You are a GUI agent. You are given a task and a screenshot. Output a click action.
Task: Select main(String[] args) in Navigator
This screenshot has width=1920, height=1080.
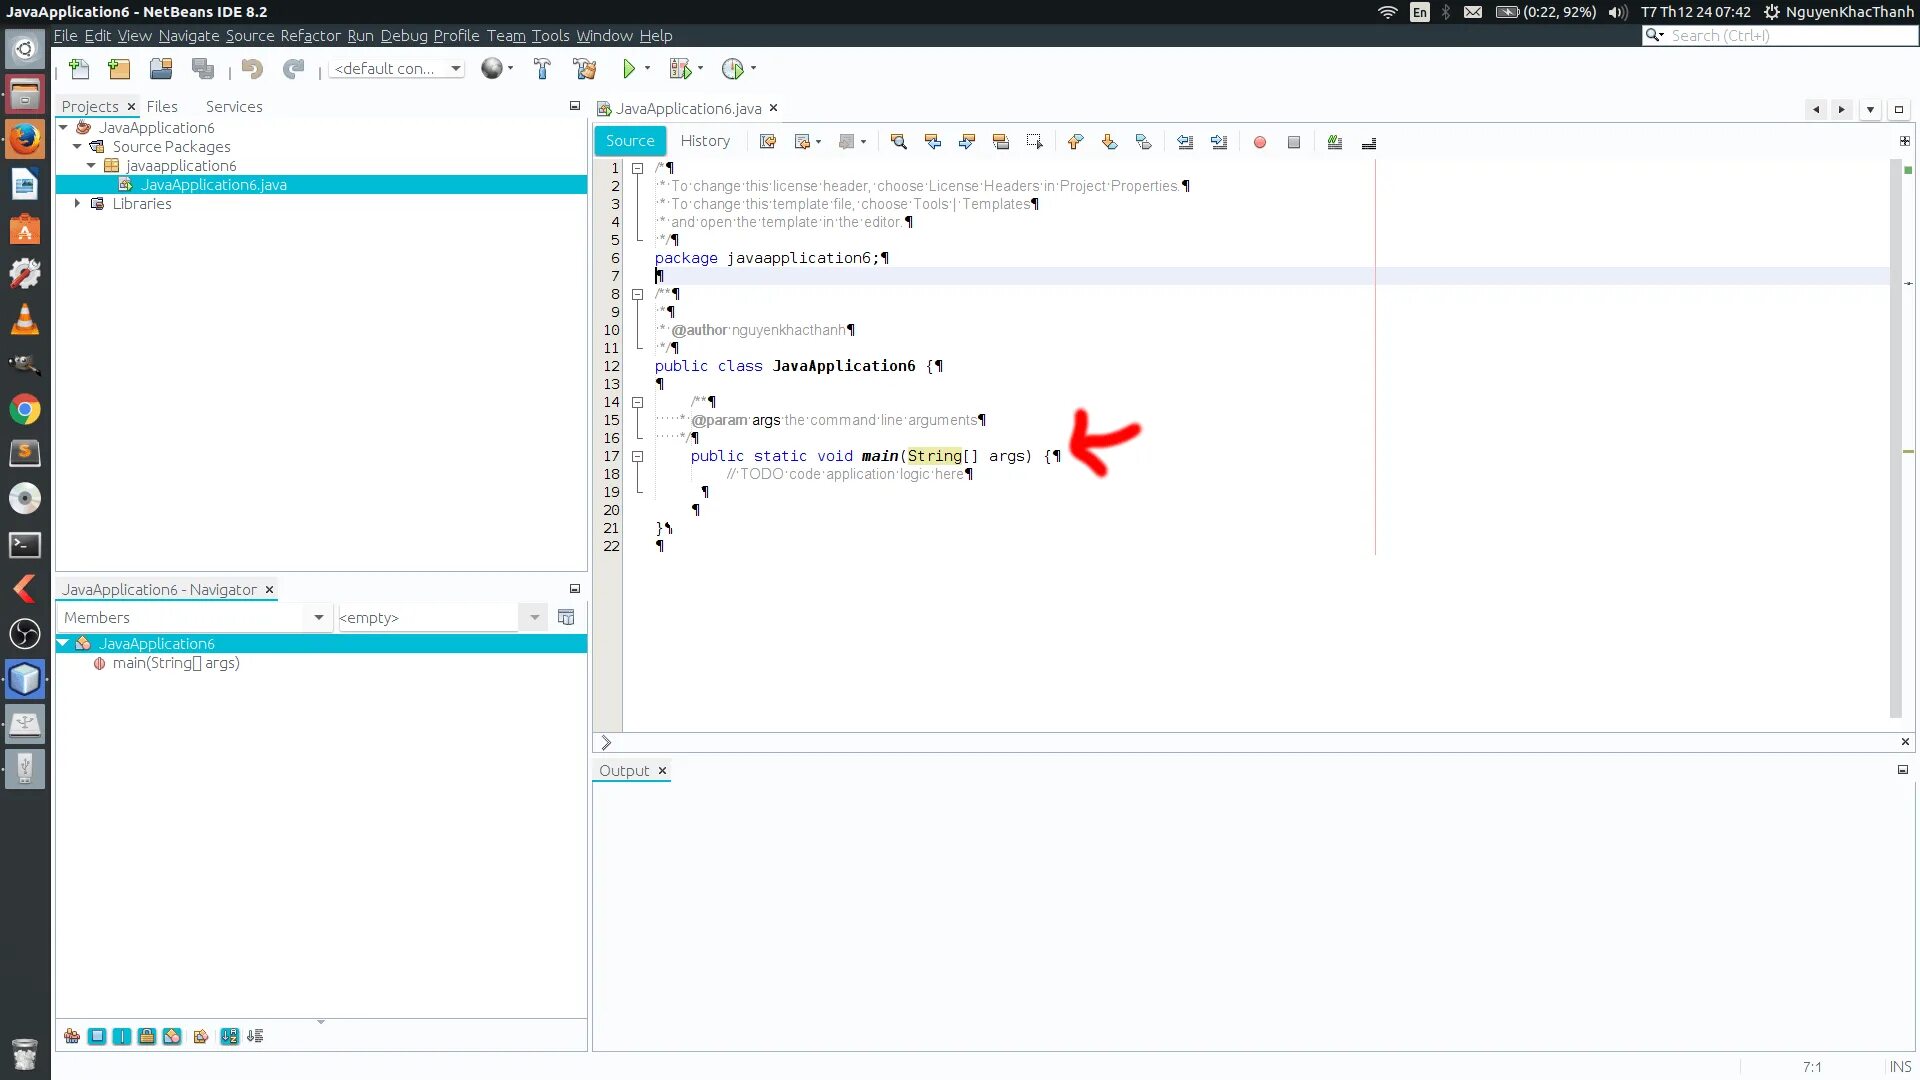[x=175, y=663]
